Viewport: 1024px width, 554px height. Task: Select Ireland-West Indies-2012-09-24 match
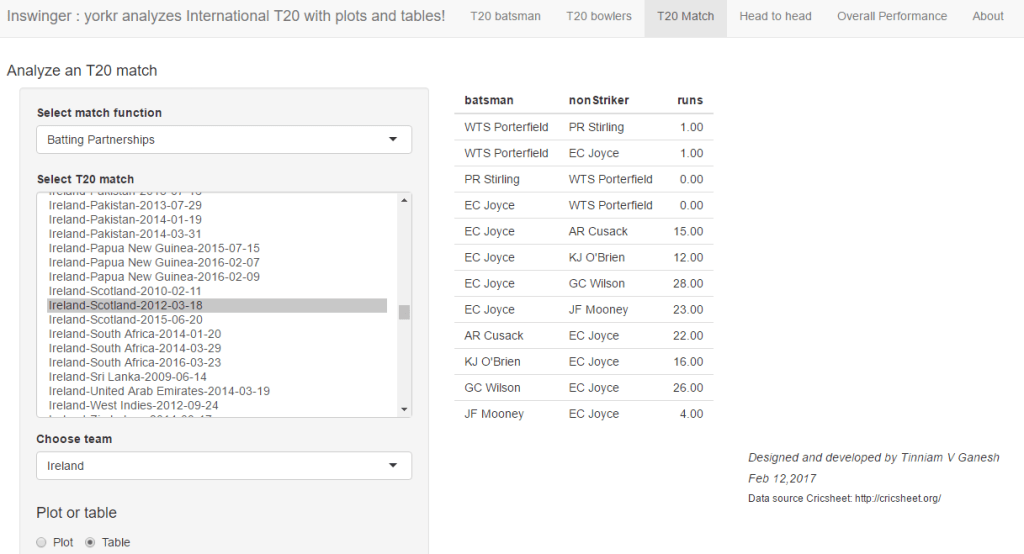(133, 406)
